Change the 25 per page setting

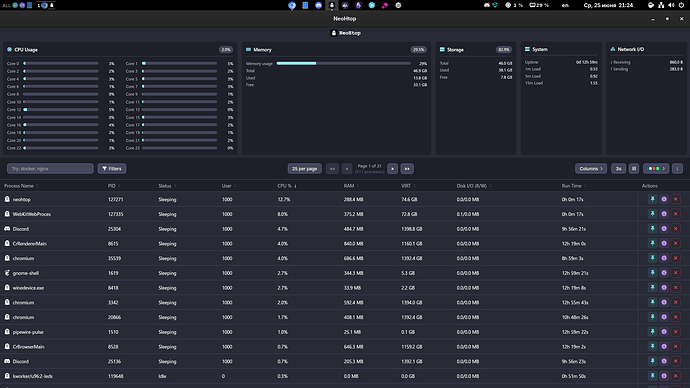(x=305, y=168)
